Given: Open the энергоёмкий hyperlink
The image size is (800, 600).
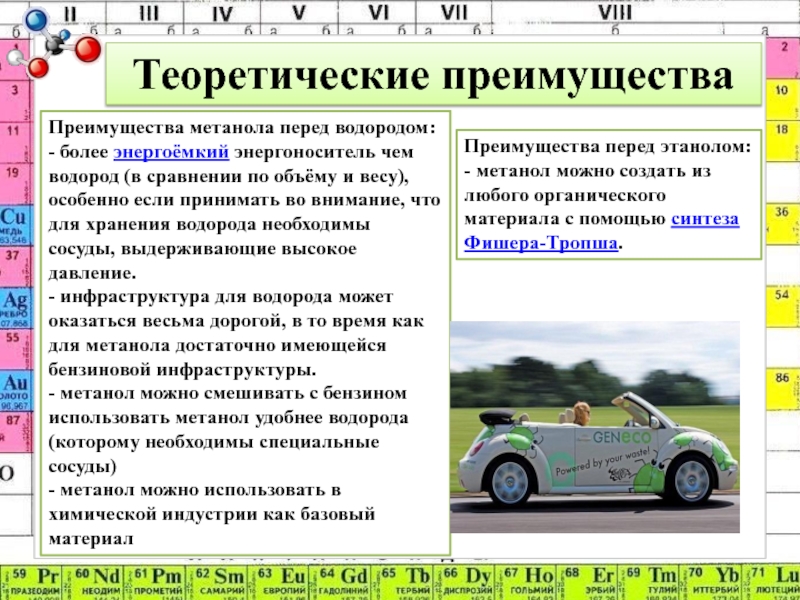Looking at the screenshot, I should [x=173, y=153].
